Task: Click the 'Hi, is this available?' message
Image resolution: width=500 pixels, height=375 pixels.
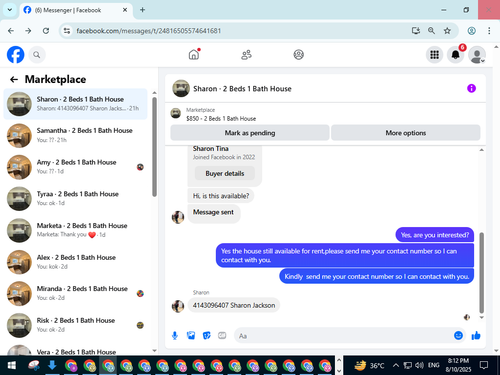Action: click(x=221, y=196)
